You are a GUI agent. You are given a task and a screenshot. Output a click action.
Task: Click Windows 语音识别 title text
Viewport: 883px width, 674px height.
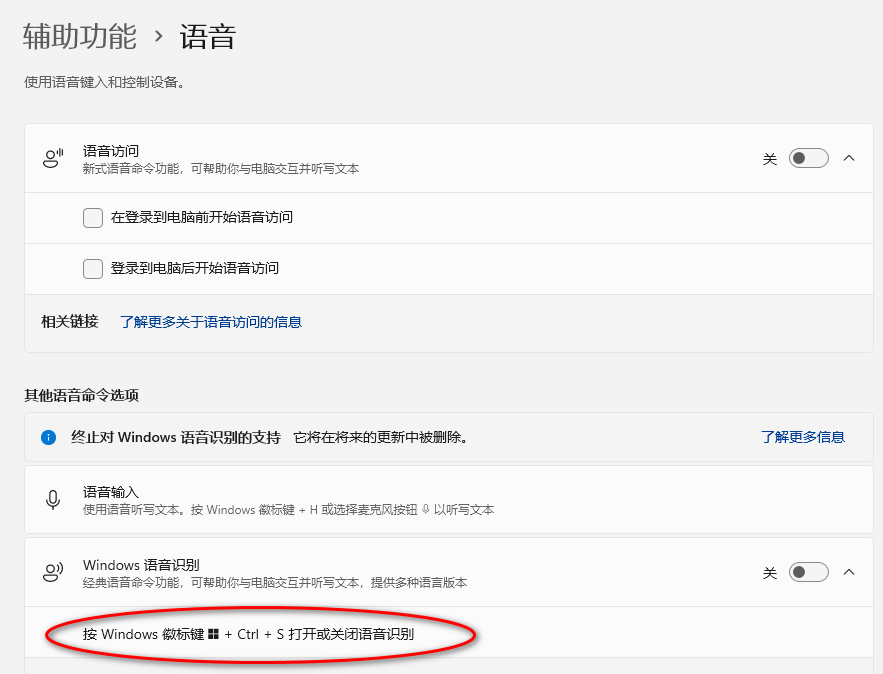coord(141,565)
